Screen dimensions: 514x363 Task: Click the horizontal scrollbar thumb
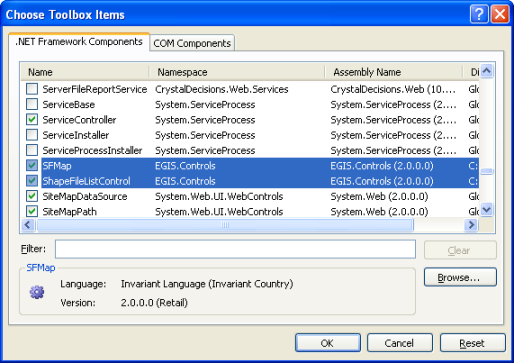(225, 225)
